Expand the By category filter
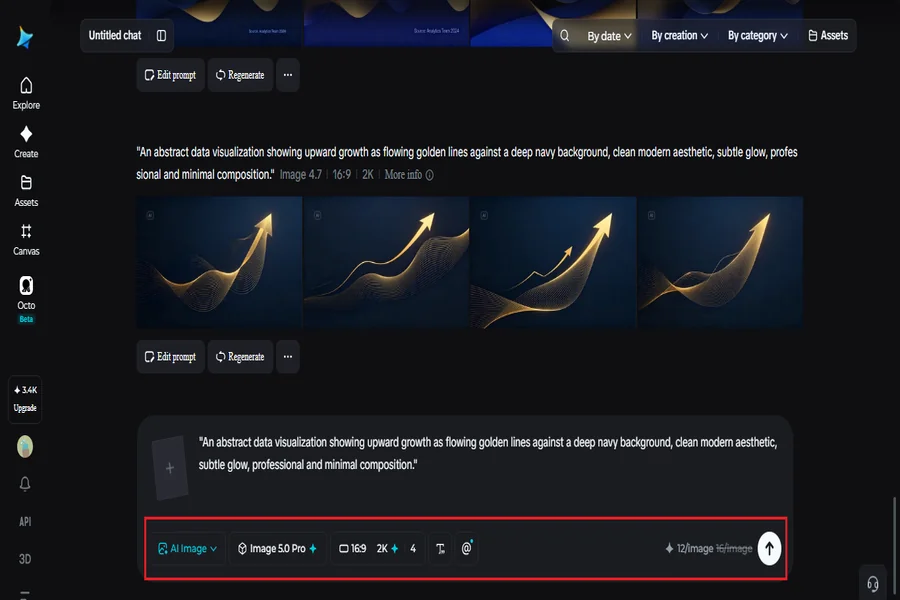The image size is (900, 600). click(758, 36)
